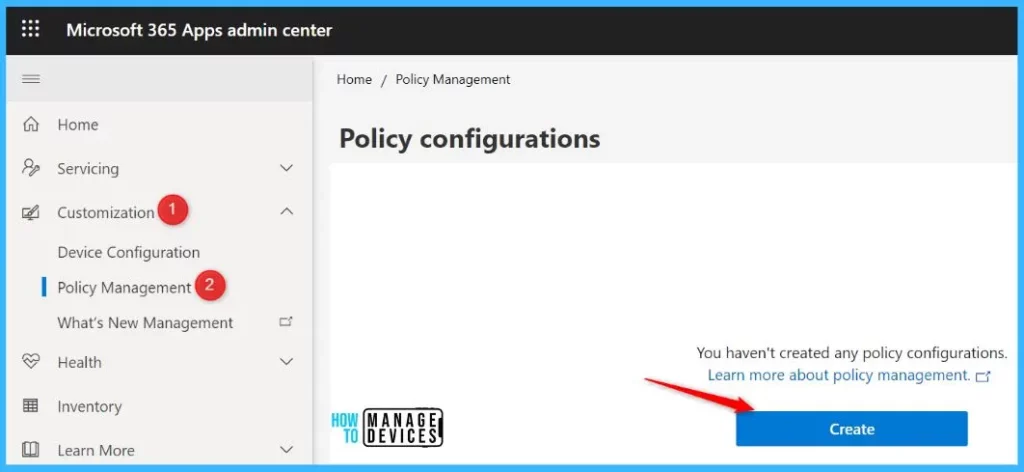The image size is (1024, 472).
Task: Click "You haven't created any policy configurations" text
Action: tap(852, 353)
